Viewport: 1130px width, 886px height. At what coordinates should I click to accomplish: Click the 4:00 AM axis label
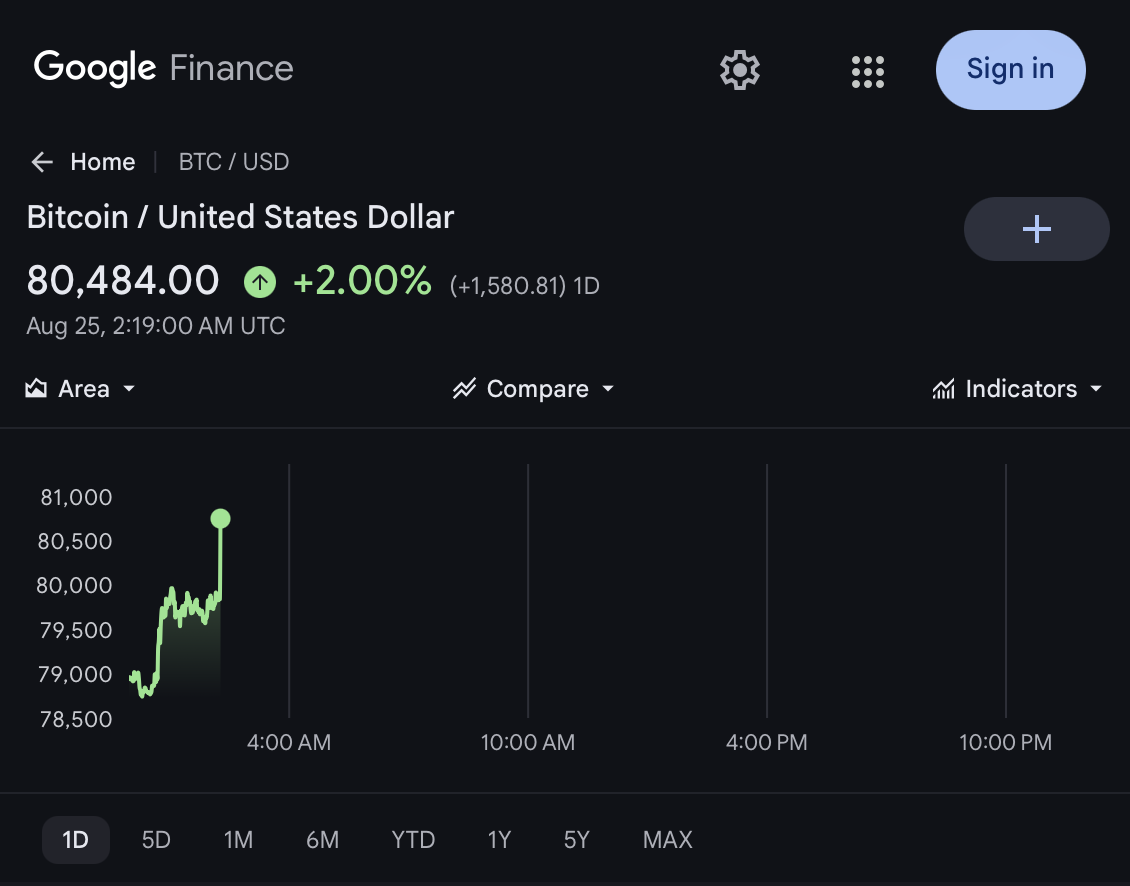pyautogui.click(x=289, y=743)
